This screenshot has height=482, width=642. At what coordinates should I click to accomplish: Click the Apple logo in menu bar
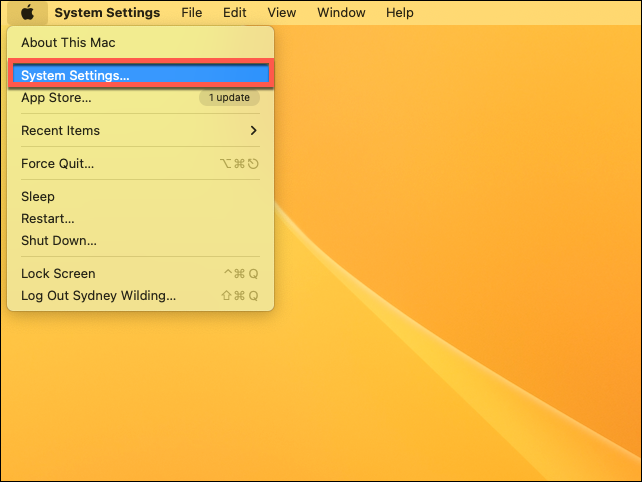coord(28,13)
